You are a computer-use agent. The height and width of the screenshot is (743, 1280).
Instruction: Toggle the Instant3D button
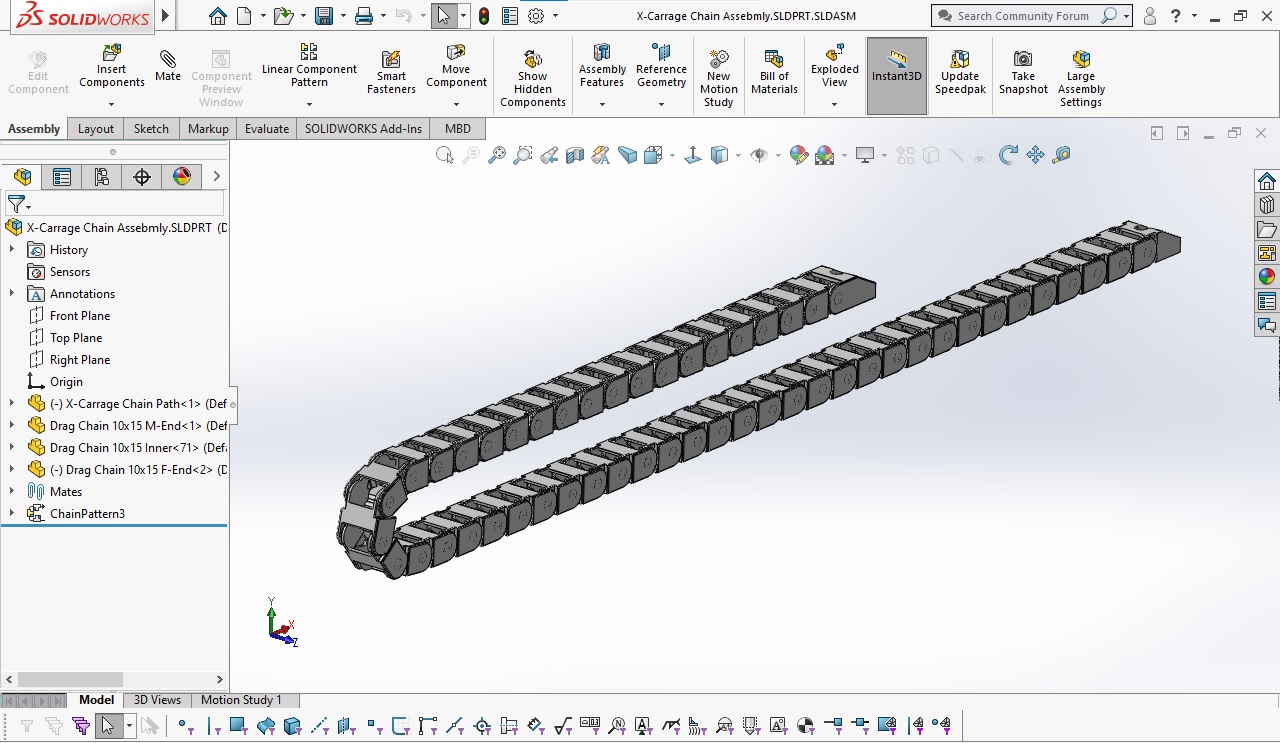pyautogui.click(x=897, y=76)
